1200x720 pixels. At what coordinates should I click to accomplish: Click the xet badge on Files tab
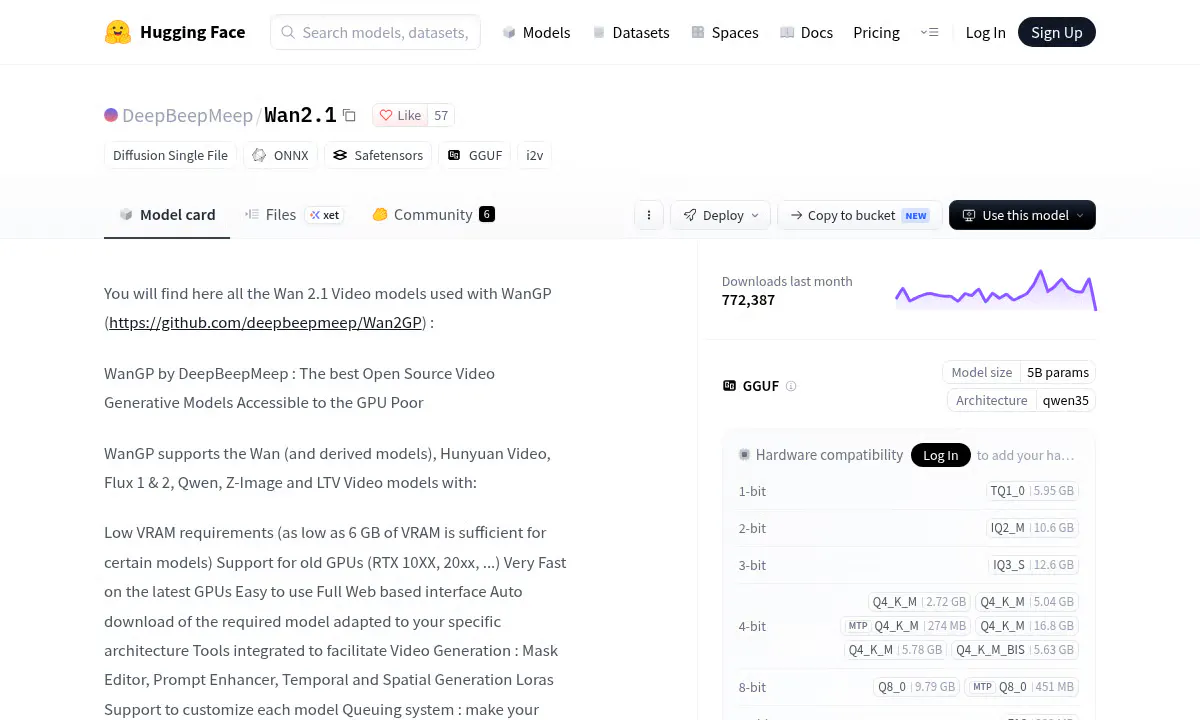[x=324, y=215]
